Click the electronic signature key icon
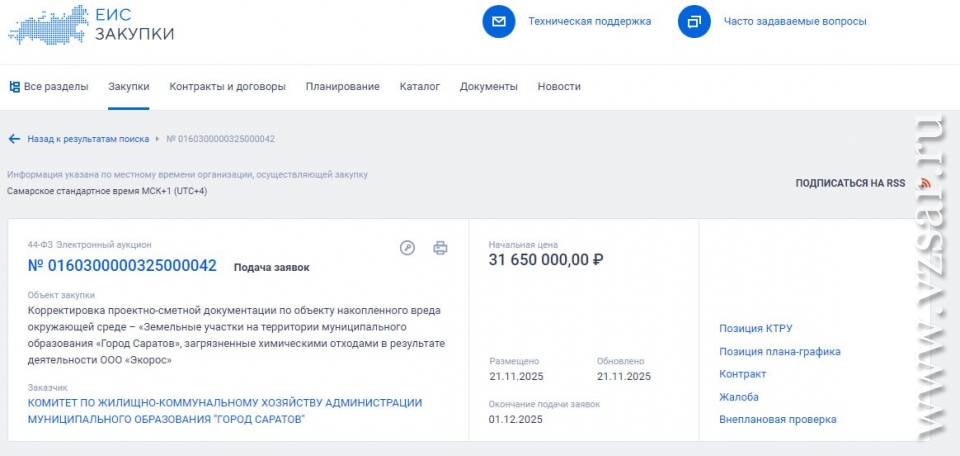Viewport: 960px width, 456px height. [407, 248]
